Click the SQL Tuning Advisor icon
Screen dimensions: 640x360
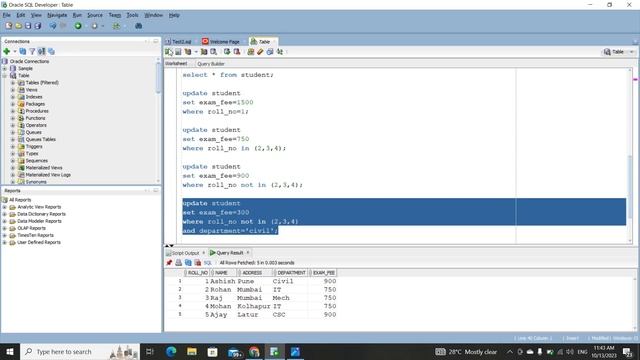pyautogui.click(x=213, y=52)
